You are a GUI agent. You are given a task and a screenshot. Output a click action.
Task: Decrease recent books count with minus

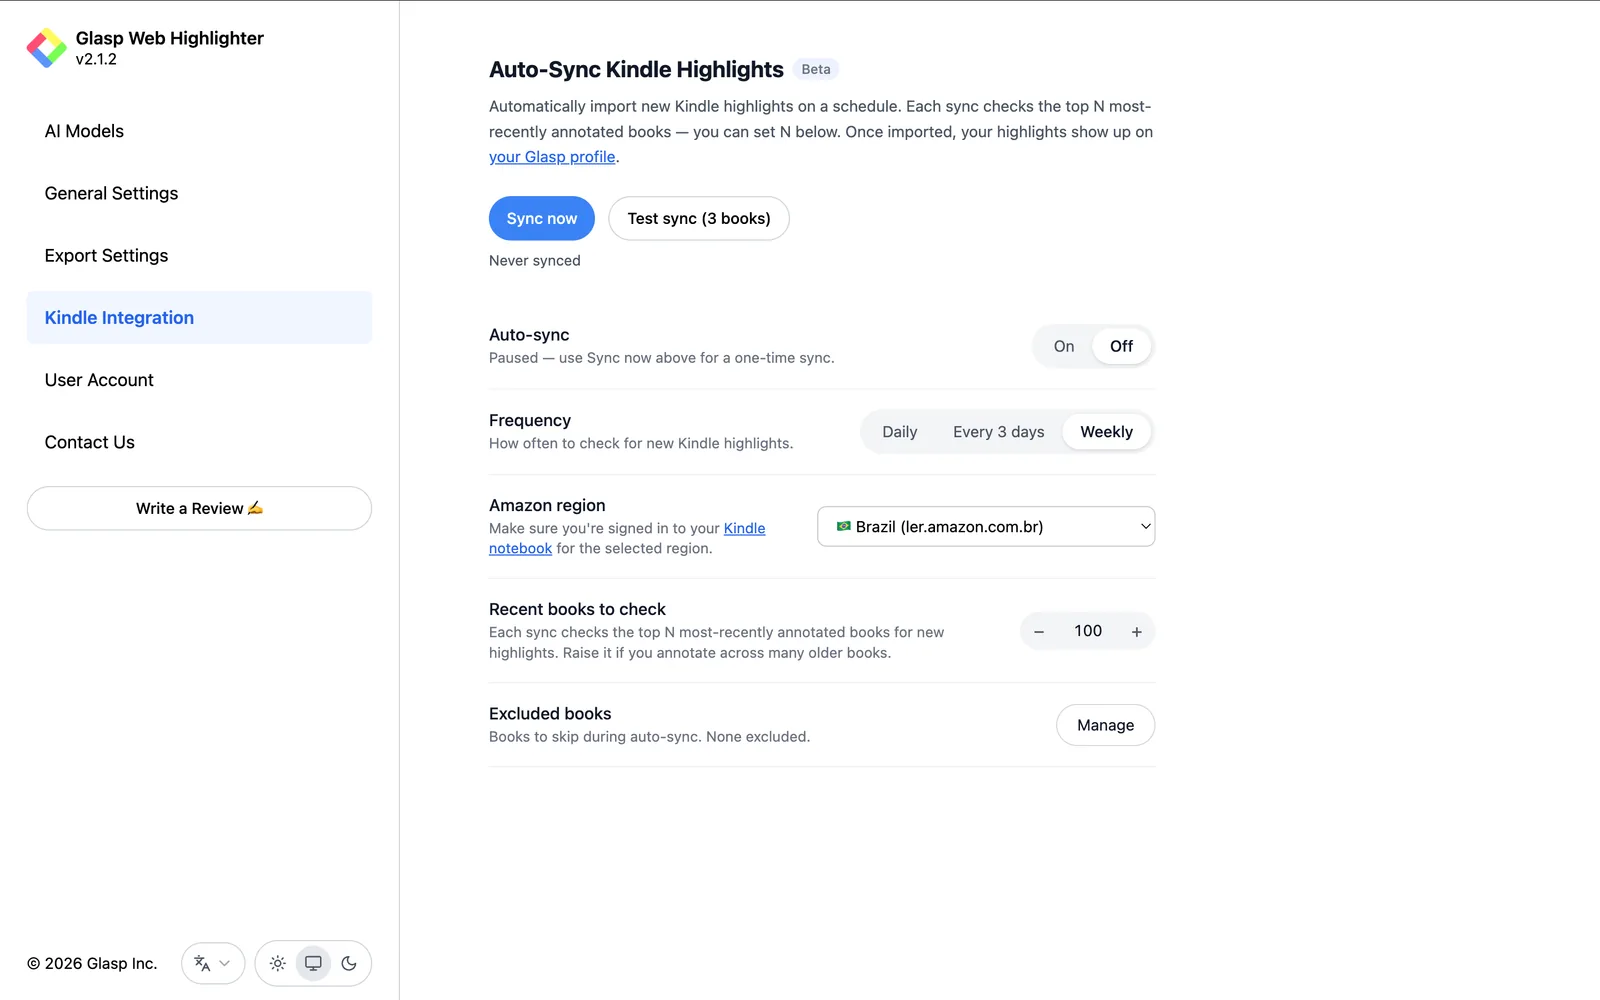1039,632
